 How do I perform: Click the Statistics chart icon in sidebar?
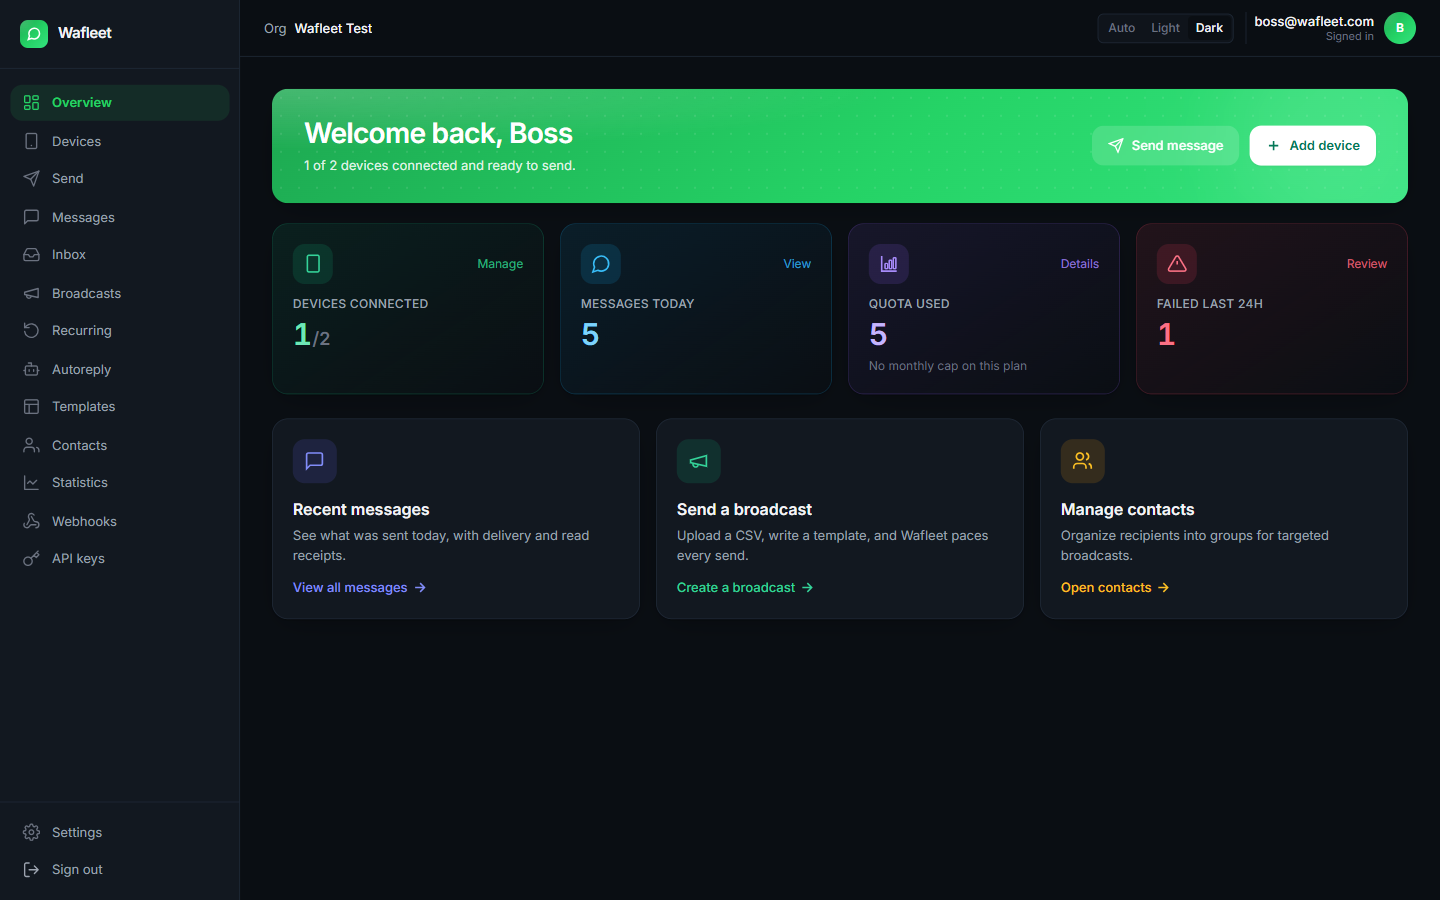point(31,483)
